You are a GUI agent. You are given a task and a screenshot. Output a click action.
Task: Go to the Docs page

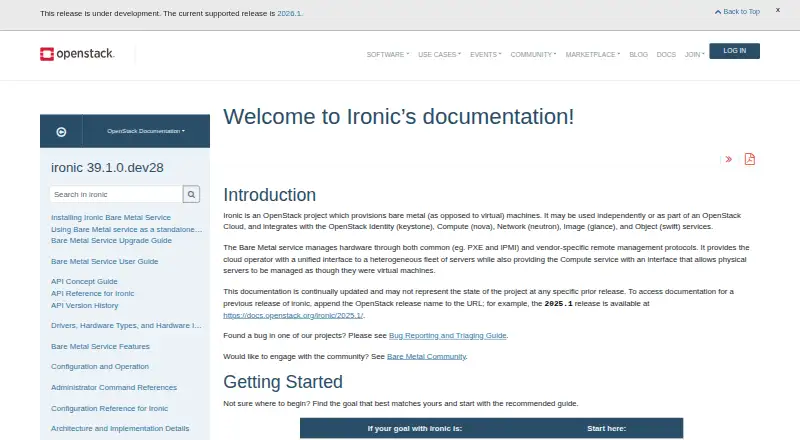[666, 54]
